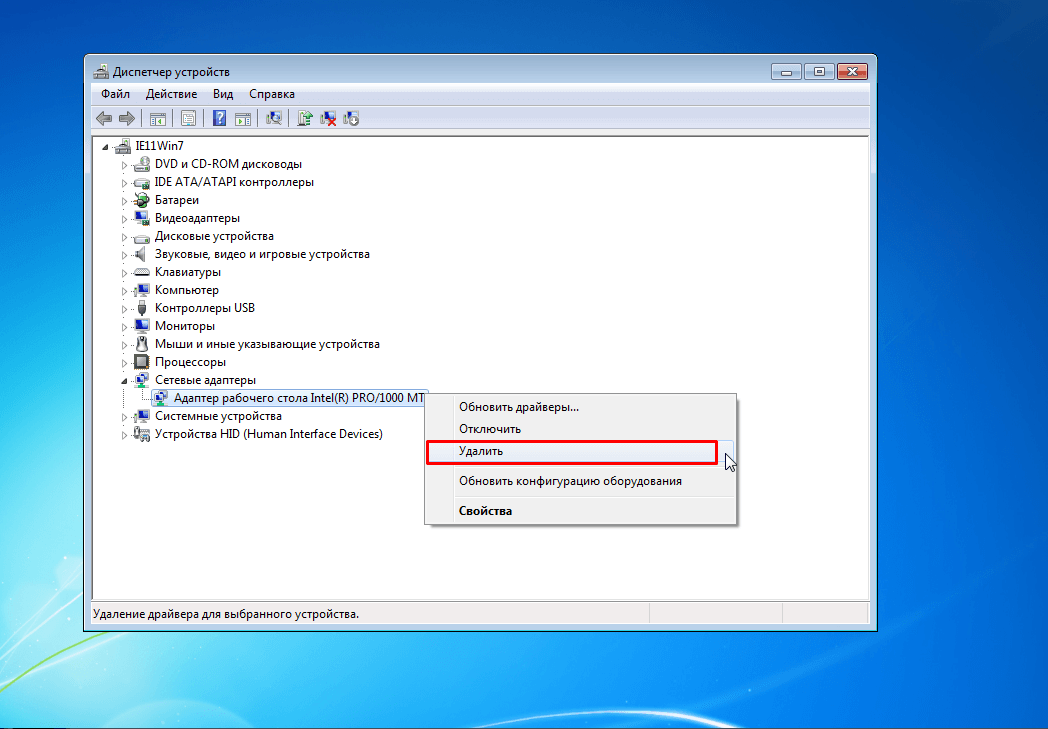Expand the Клавиатуры node
Image resolution: width=1048 pixels, height=729 pixels.
(124, 273)
